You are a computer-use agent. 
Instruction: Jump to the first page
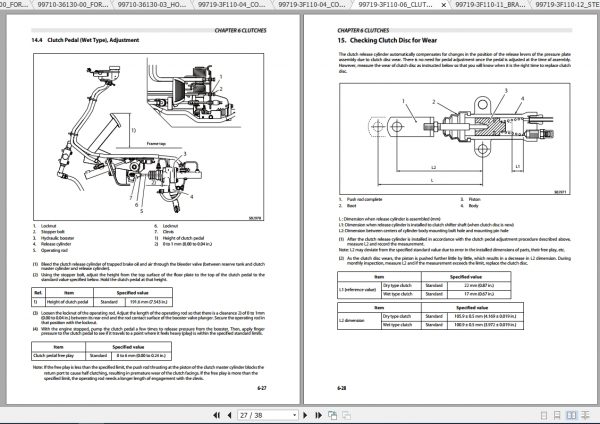pos(217,415)
